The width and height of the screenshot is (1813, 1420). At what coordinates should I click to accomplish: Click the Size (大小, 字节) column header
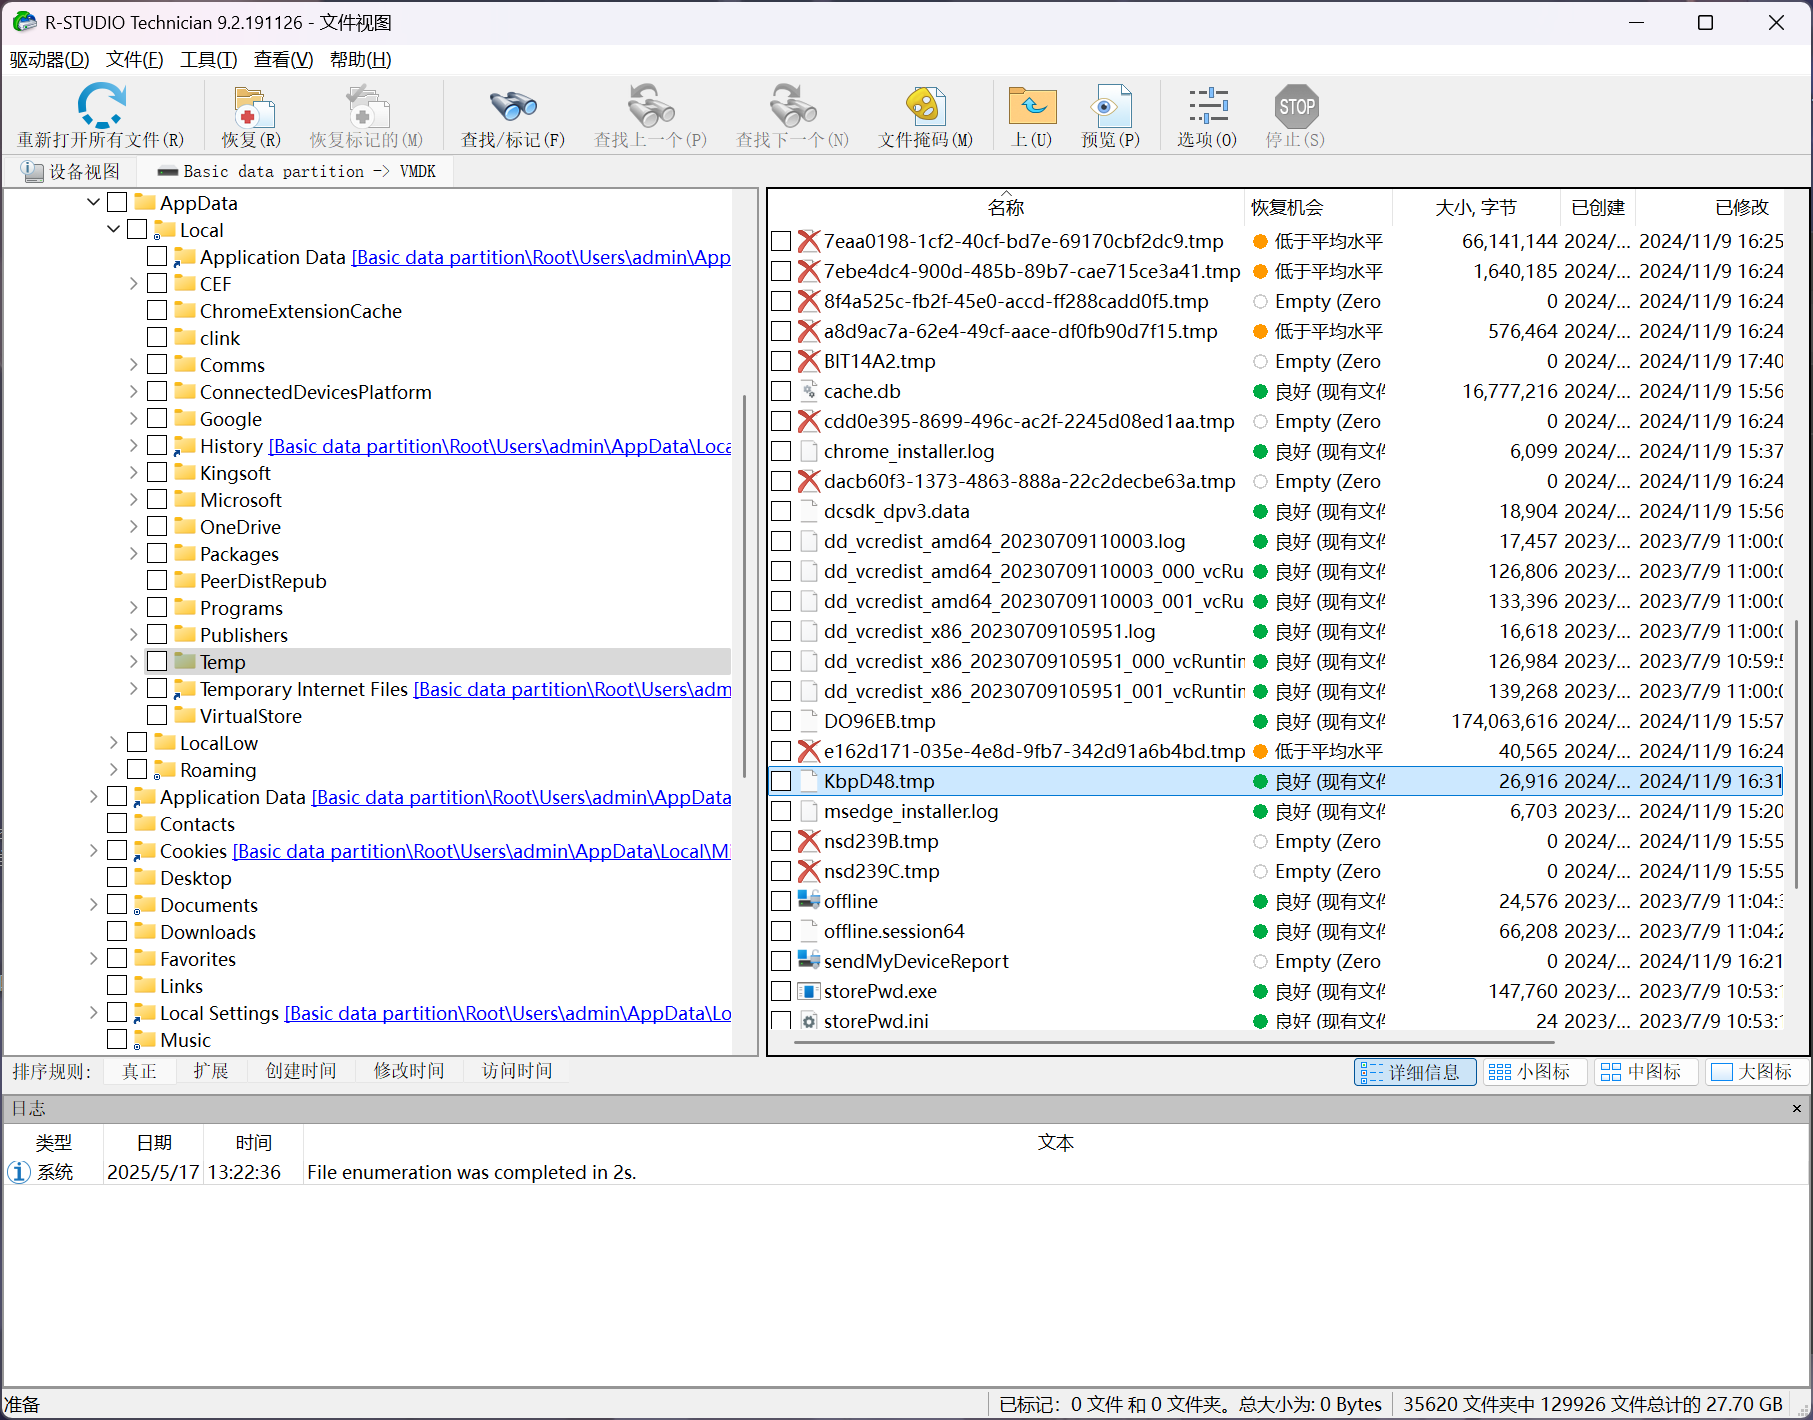[1476, 207]
